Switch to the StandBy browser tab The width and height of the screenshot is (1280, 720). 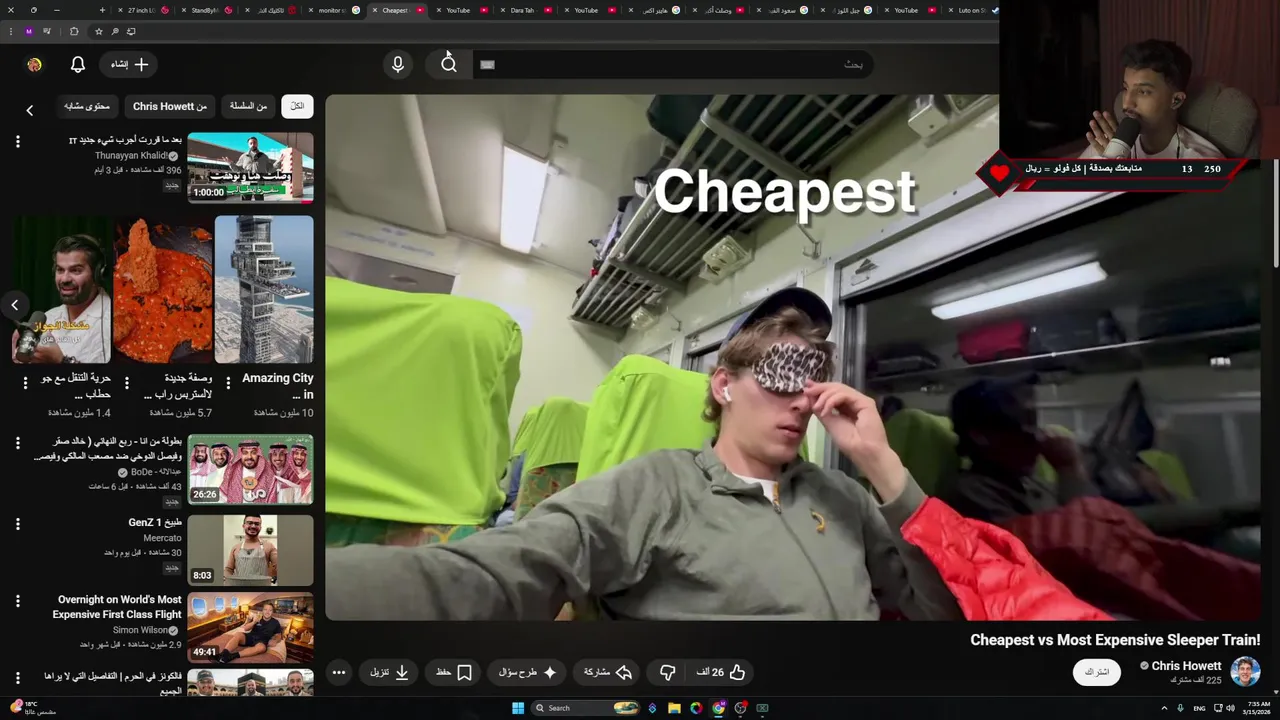pyautogui.click(x=204, y=10)
